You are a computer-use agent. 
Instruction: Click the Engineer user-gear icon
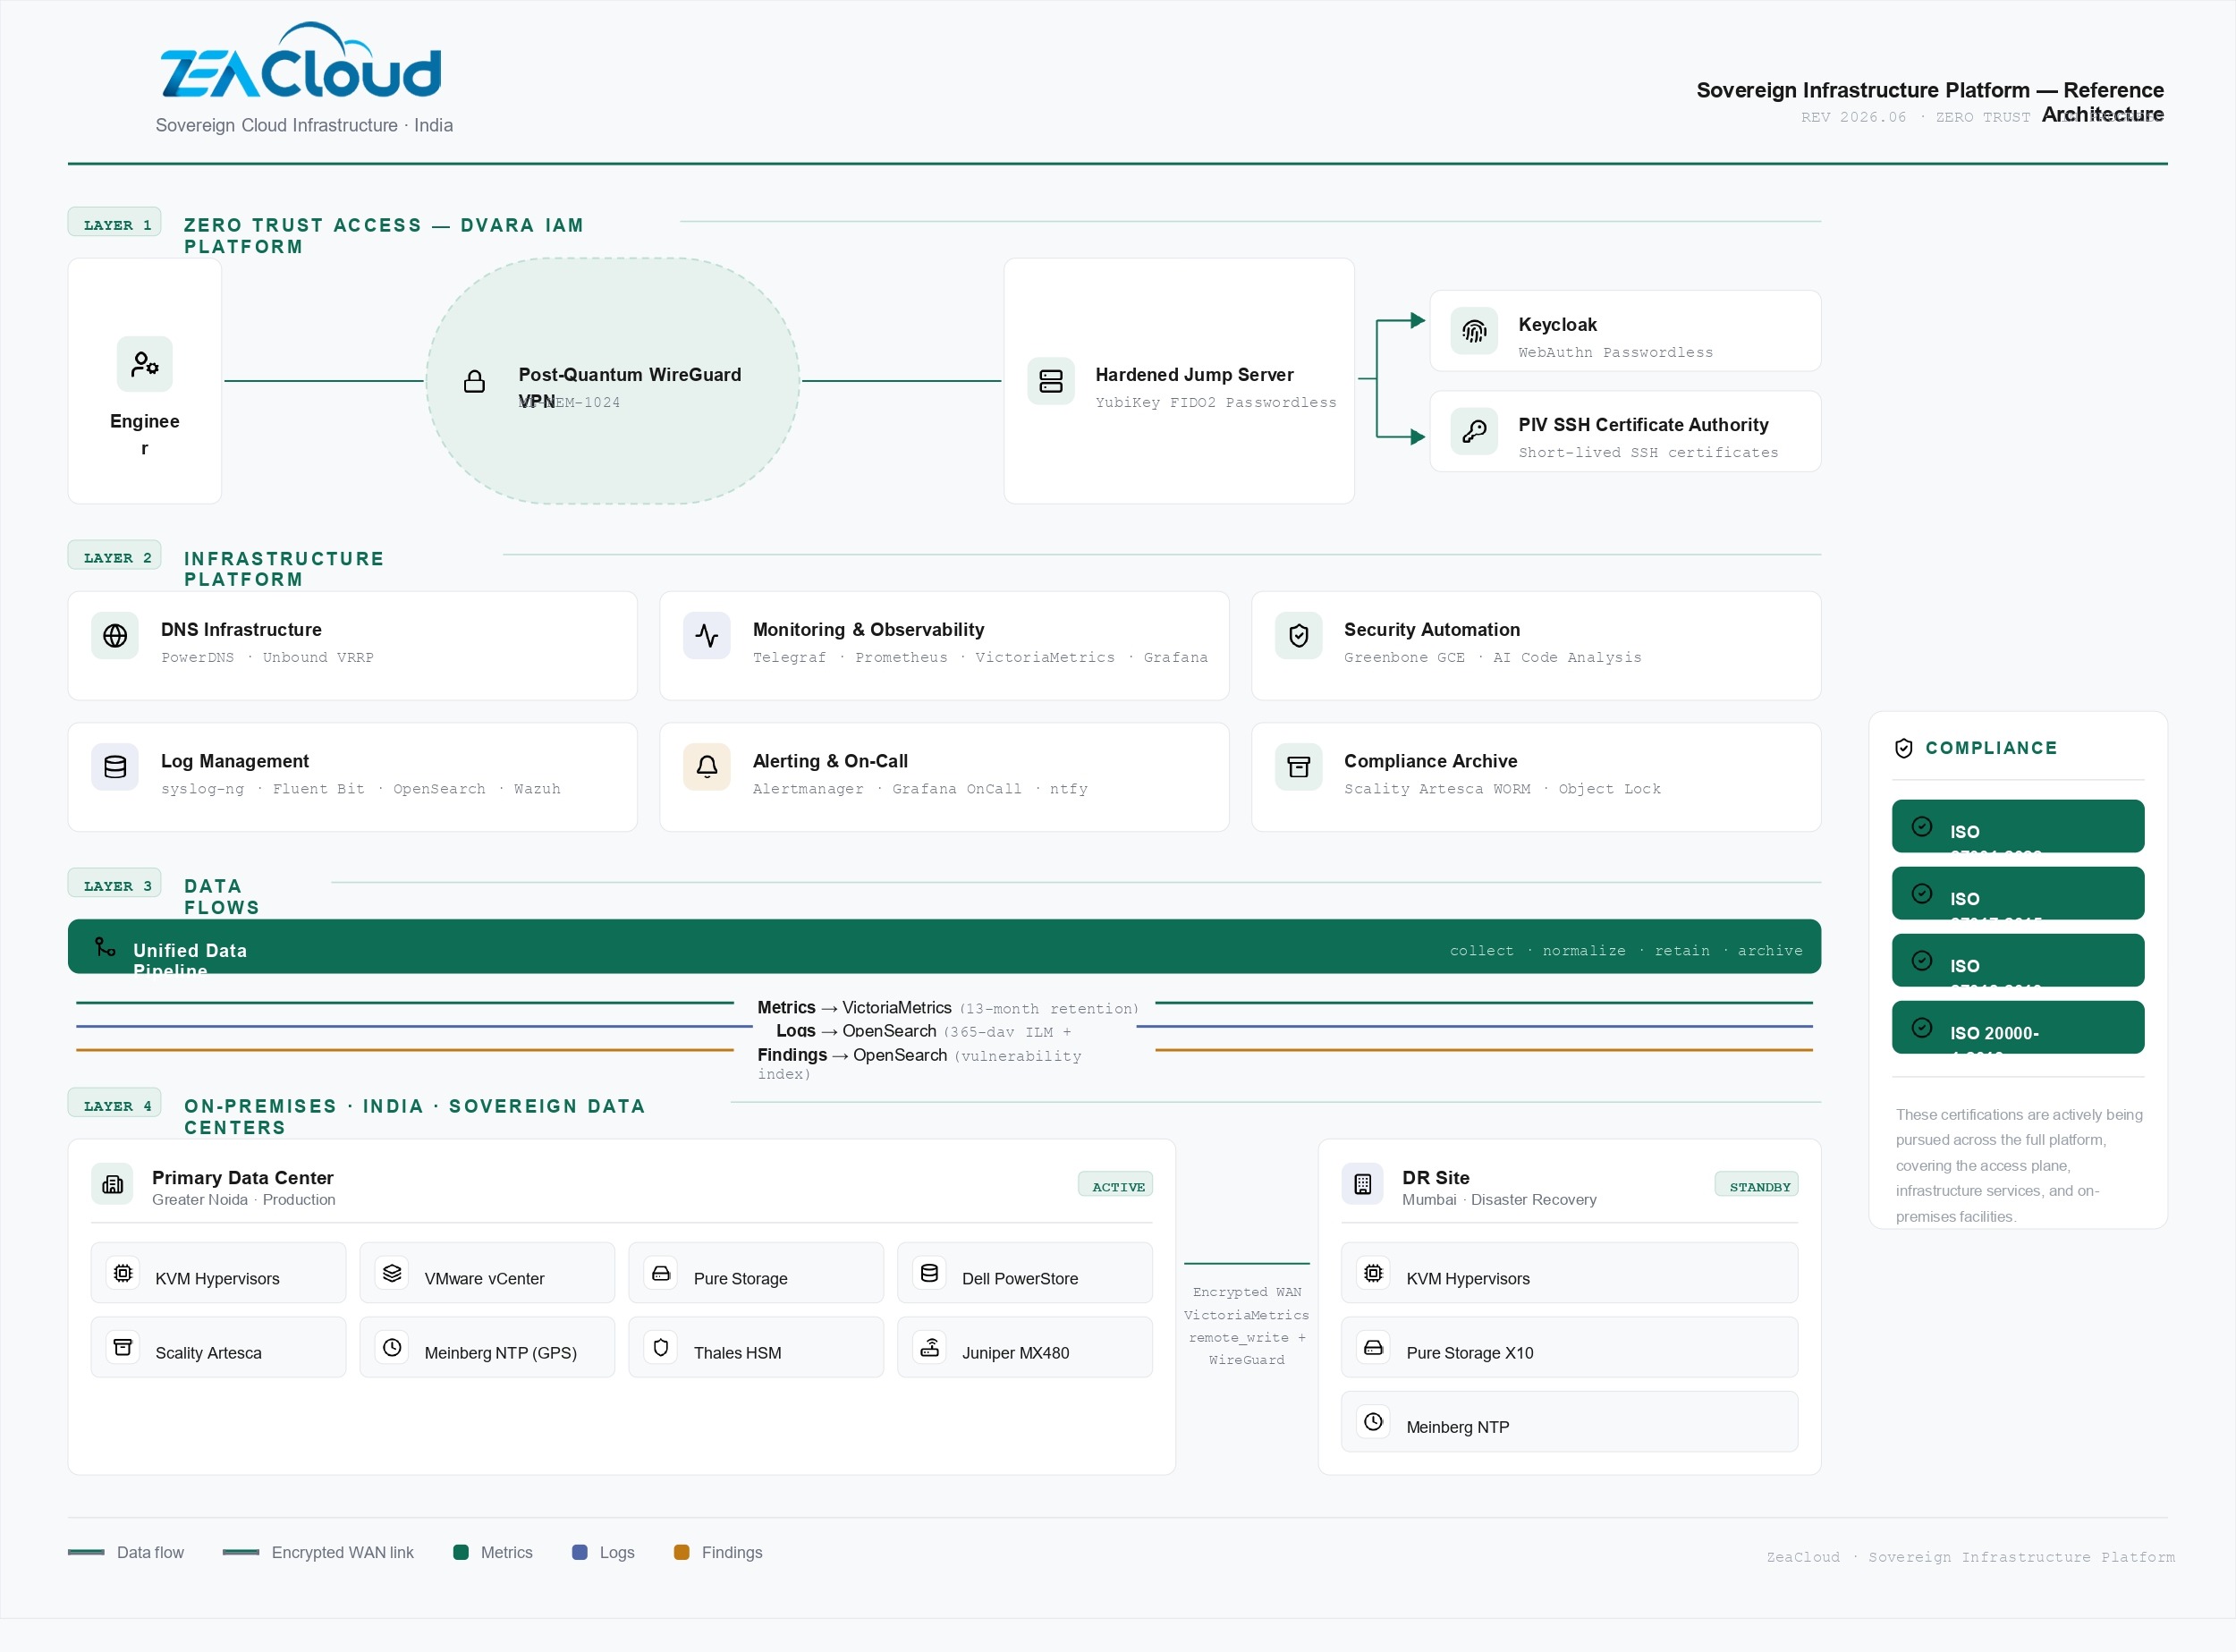pyautogui.click(x=145, y=363)
